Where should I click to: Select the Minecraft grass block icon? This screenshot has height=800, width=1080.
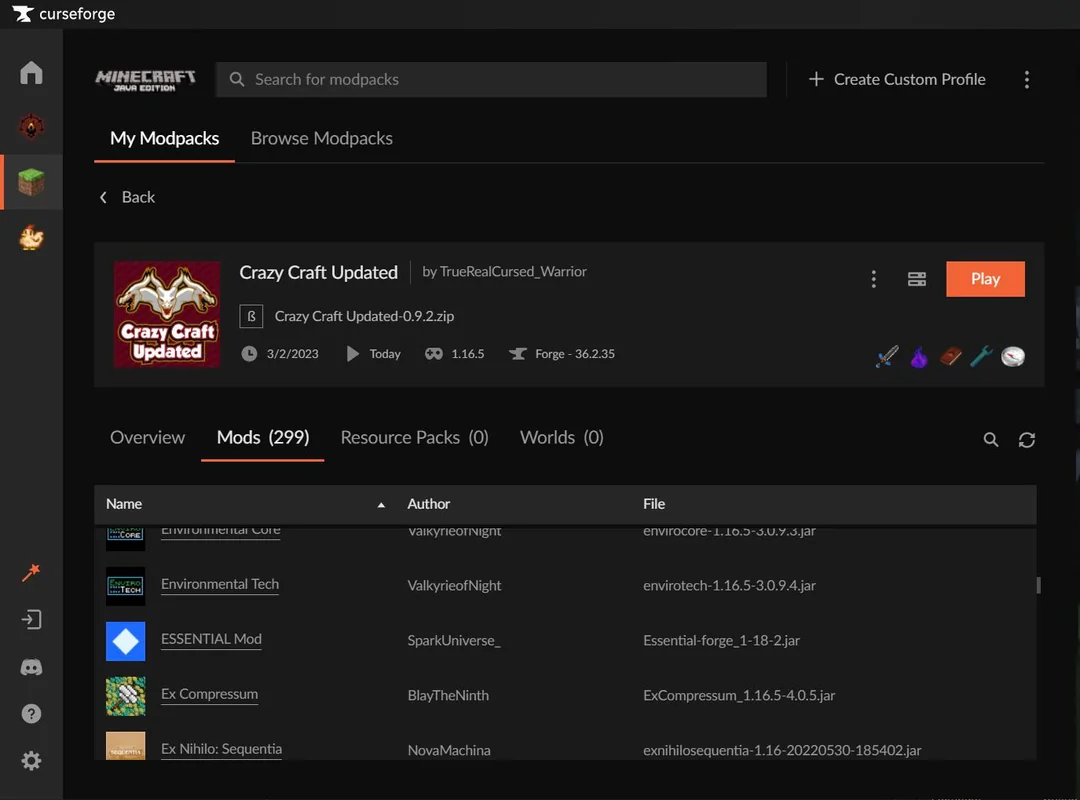(x=31, y=183)
